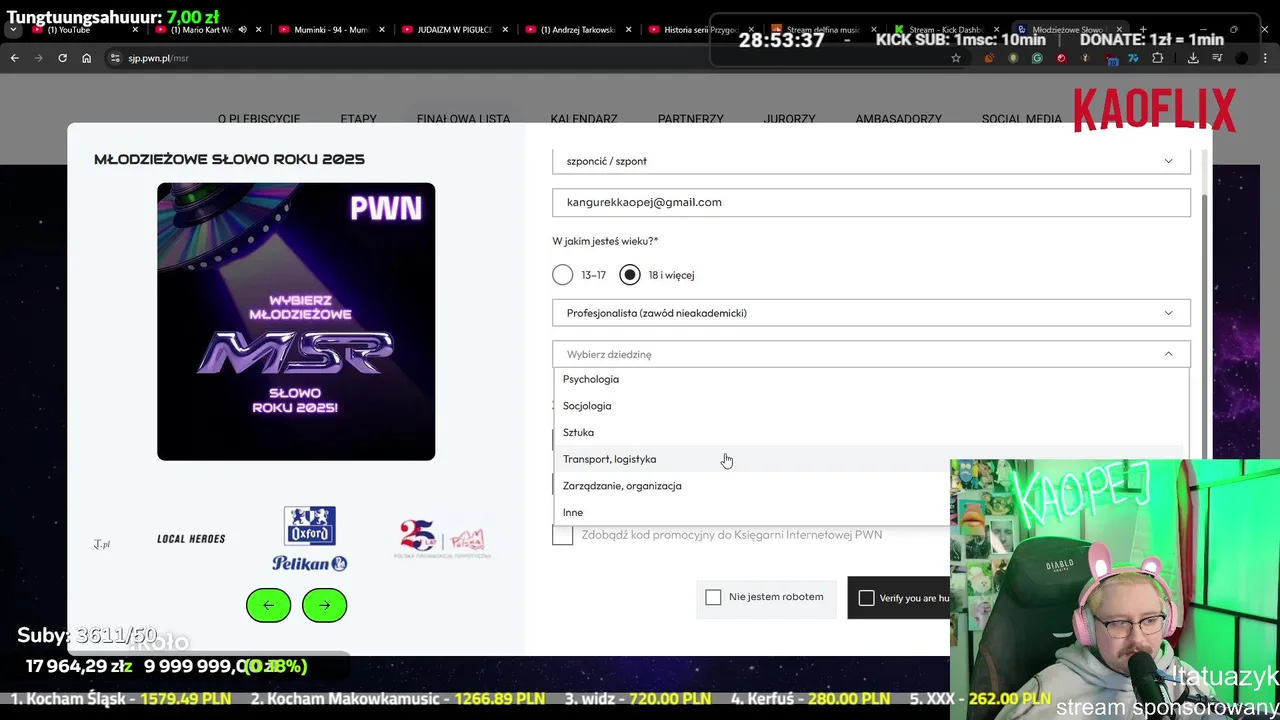Collapse the Wybierz dziedzinę dropdown
This screenshot has width=1280, height=720.
pyautogui.click(x=871, y=354)
